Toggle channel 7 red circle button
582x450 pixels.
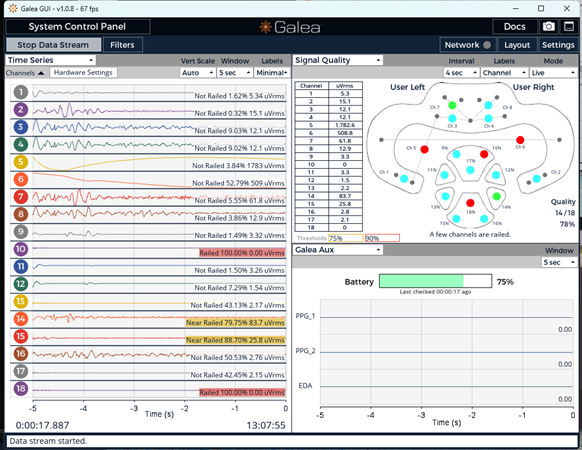tap(21, 197)
